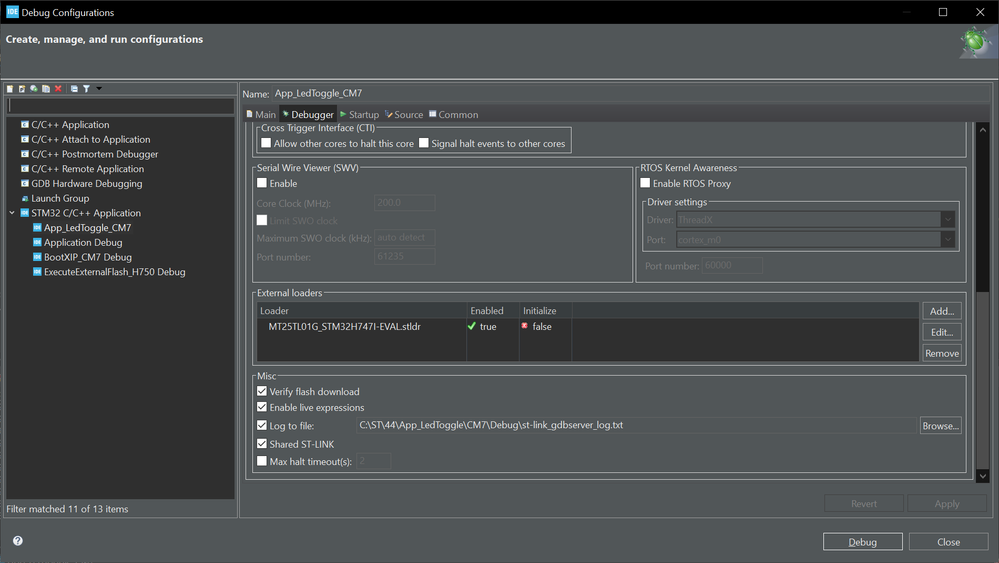Click the Apply button
The width and height of the screenshot is (999, 563).
tap(947, 503)
